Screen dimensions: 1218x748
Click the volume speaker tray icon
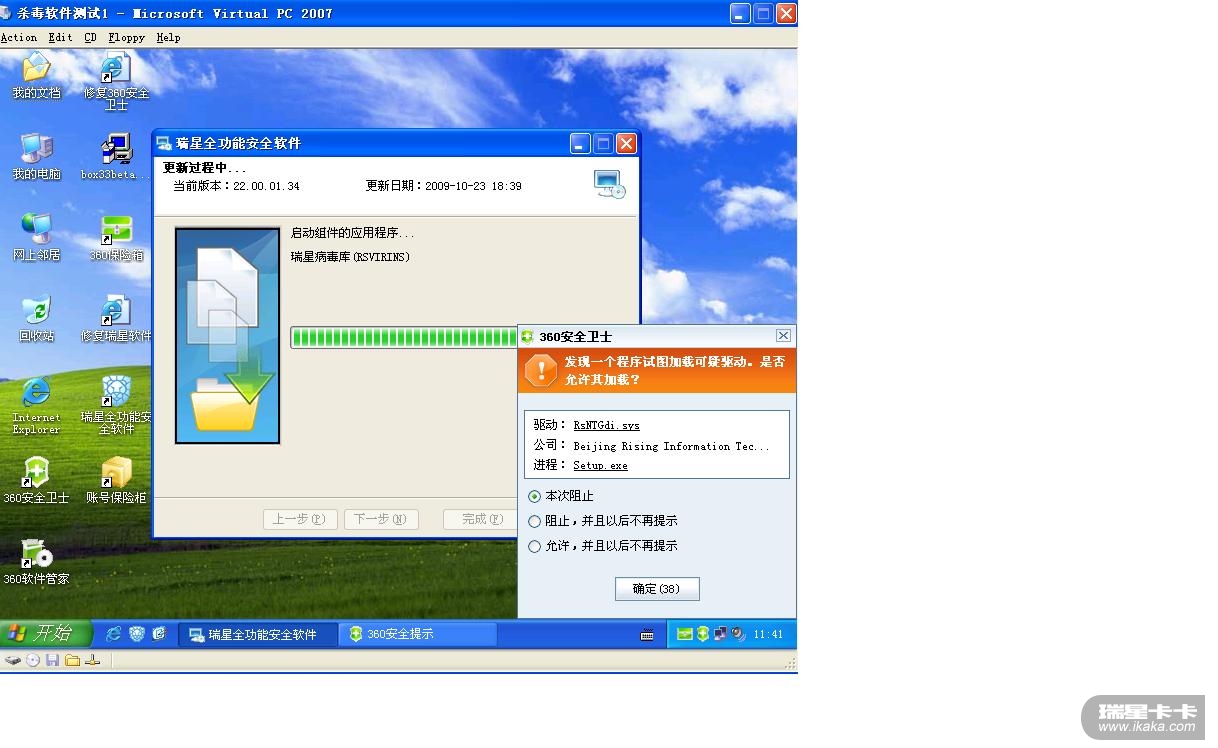(x=738, y=634)
